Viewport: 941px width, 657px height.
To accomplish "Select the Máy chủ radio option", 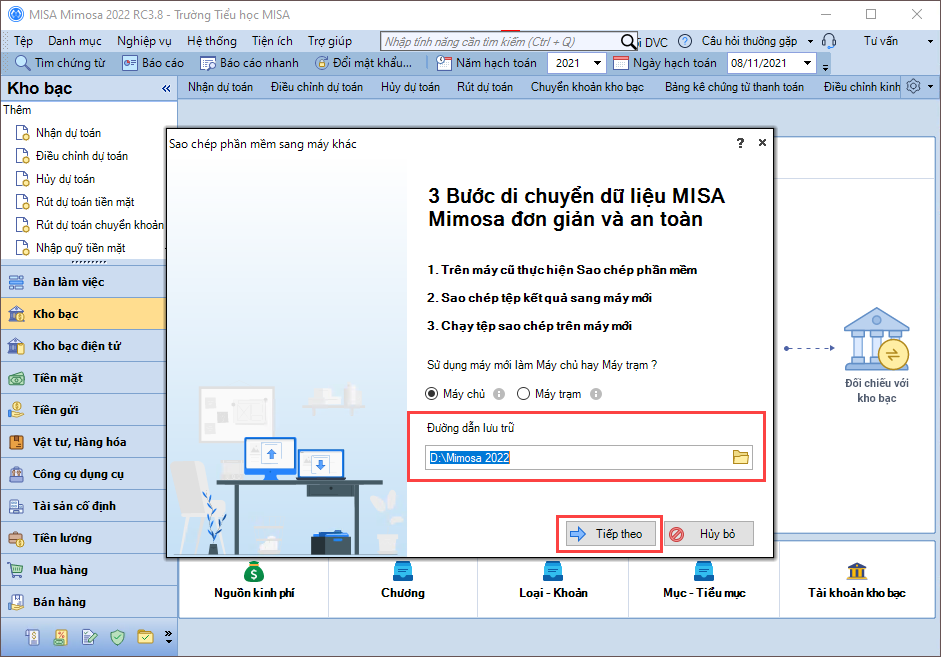I will [x=431, y=394].
